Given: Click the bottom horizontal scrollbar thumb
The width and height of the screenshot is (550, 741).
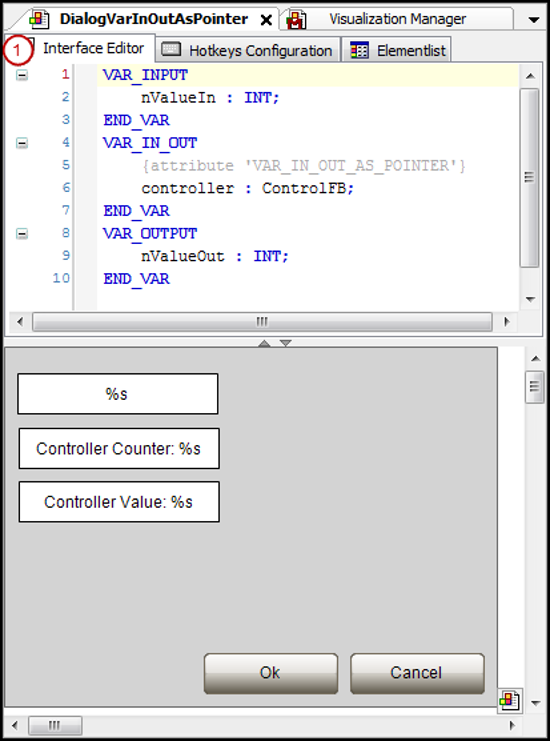Looking at the screenshot, I should click(x=55, y=725).
